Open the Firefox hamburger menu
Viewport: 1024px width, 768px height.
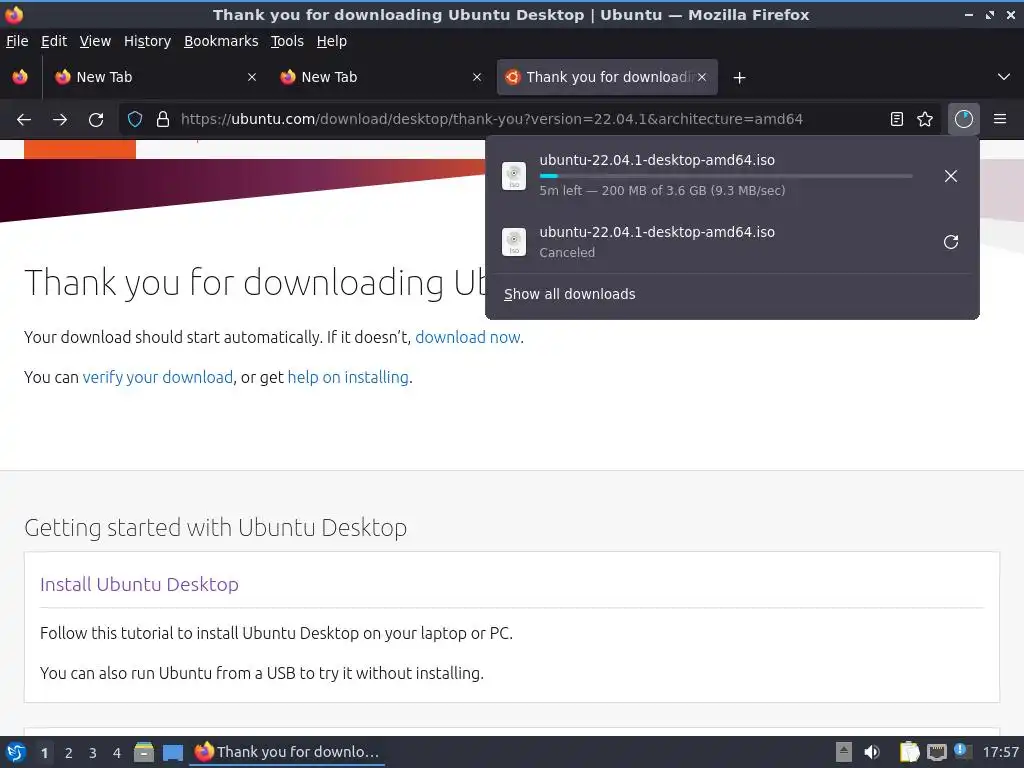click(x=1000, y=119)
